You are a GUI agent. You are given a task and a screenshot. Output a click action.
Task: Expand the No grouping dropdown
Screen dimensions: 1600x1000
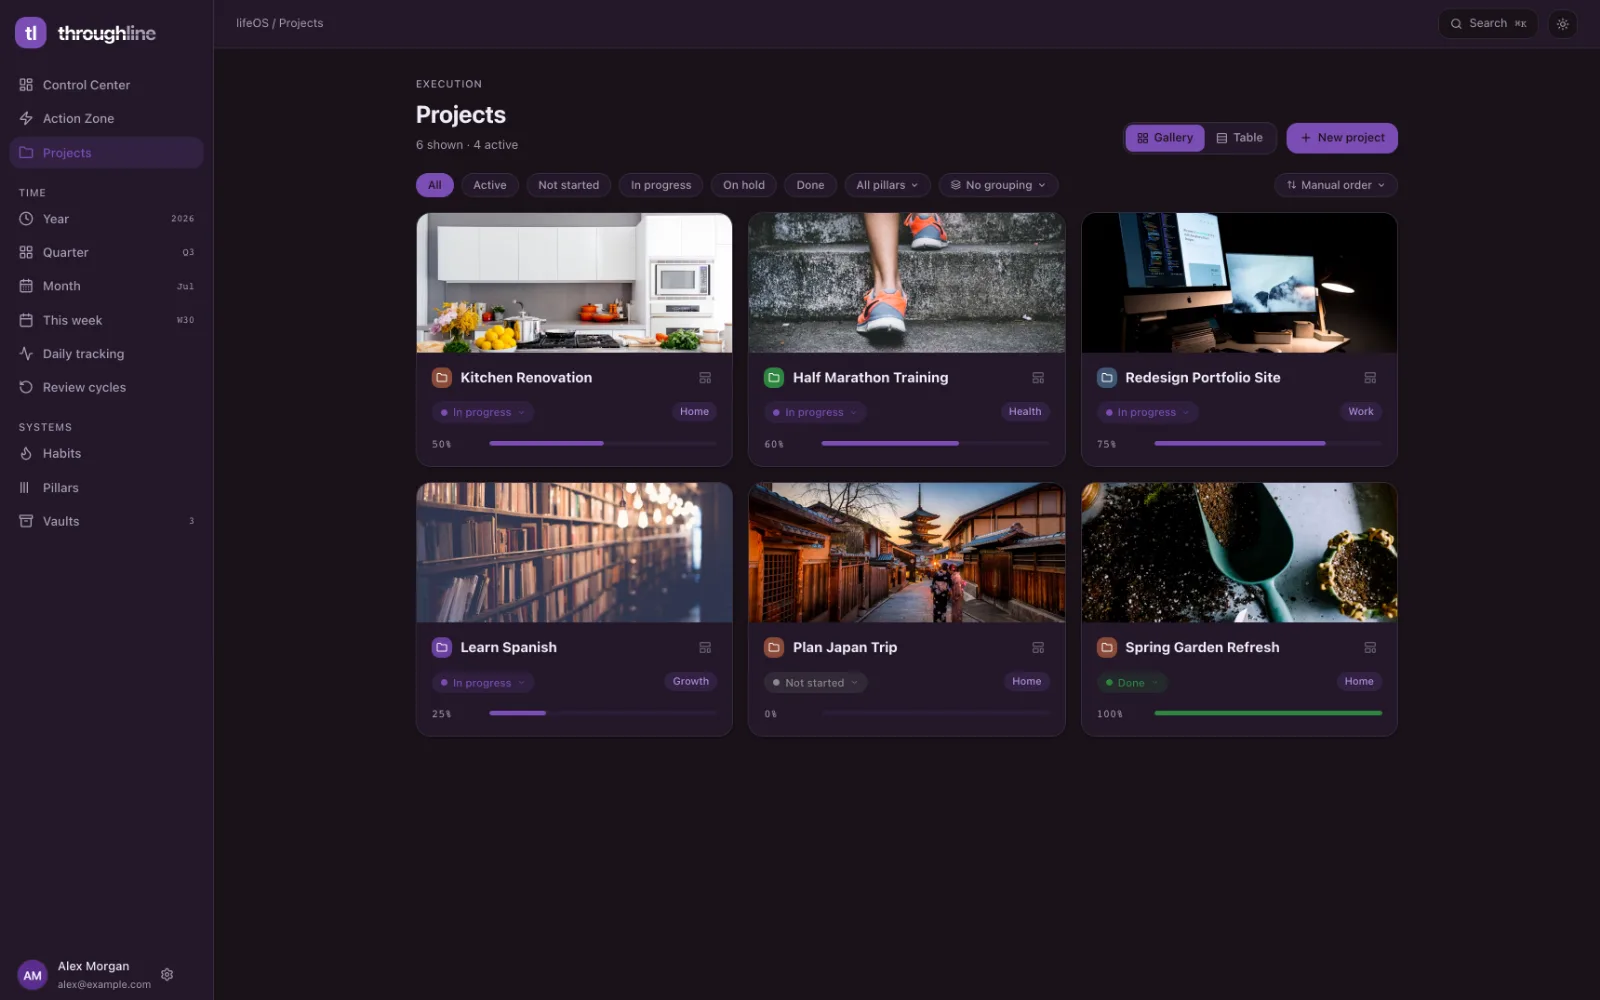pos(998,185)
